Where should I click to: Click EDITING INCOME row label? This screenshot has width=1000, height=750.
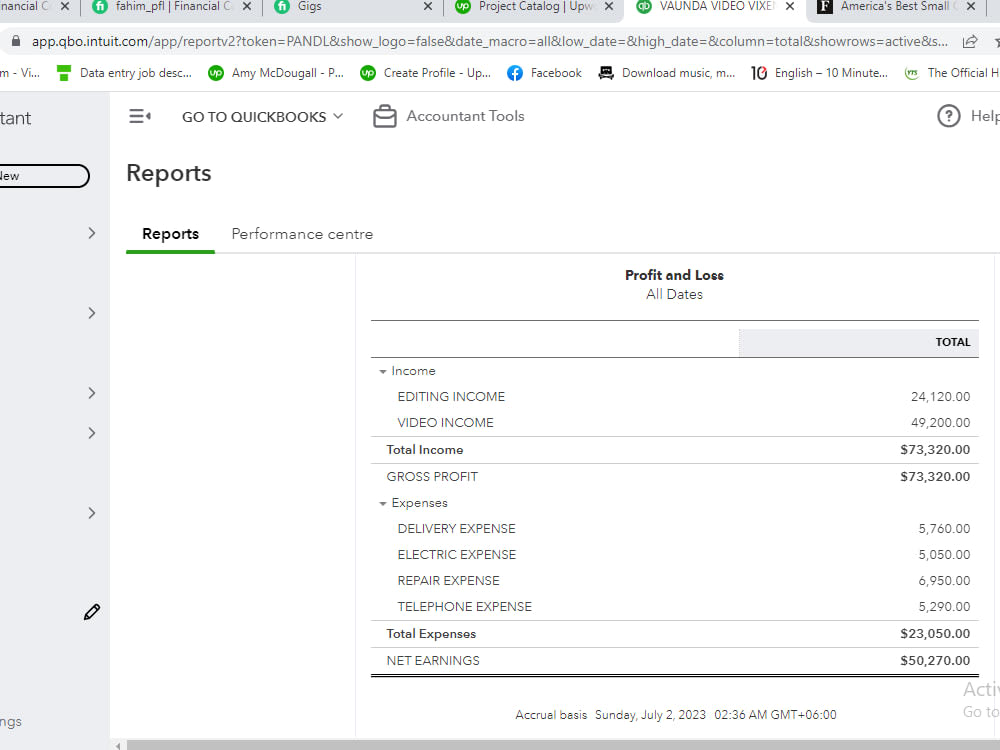click(451, 397)
